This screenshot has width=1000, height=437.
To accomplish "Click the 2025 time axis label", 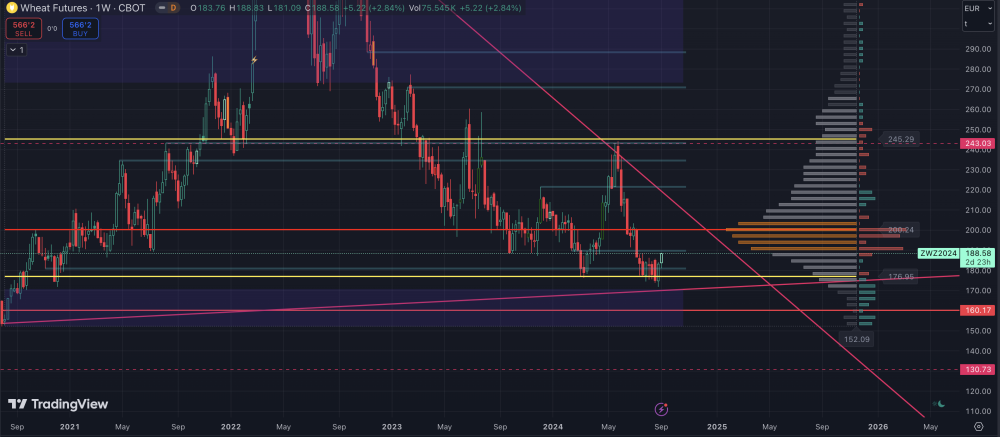I will coord(717,426).
